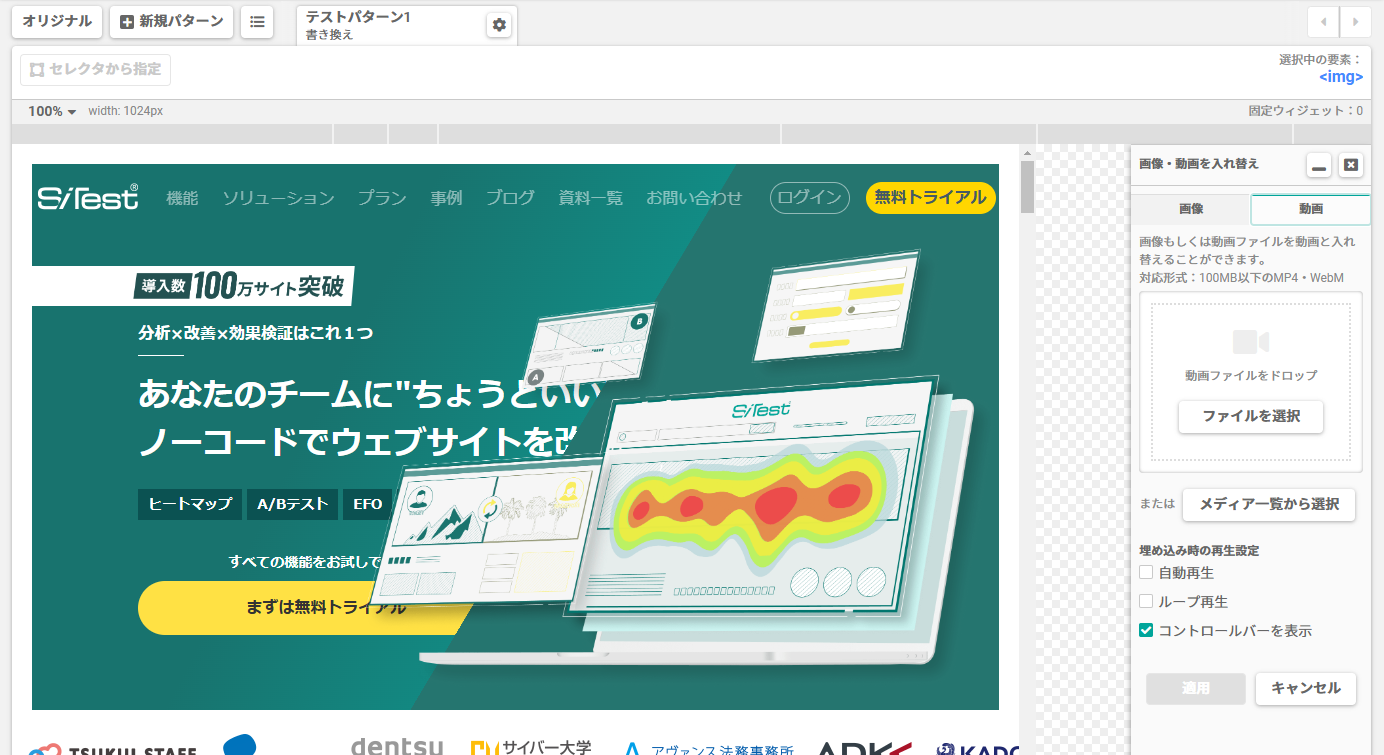Screen dimensions: 1384x755
Task: Click the キャンセル button
Action: tap(1306, 688)
